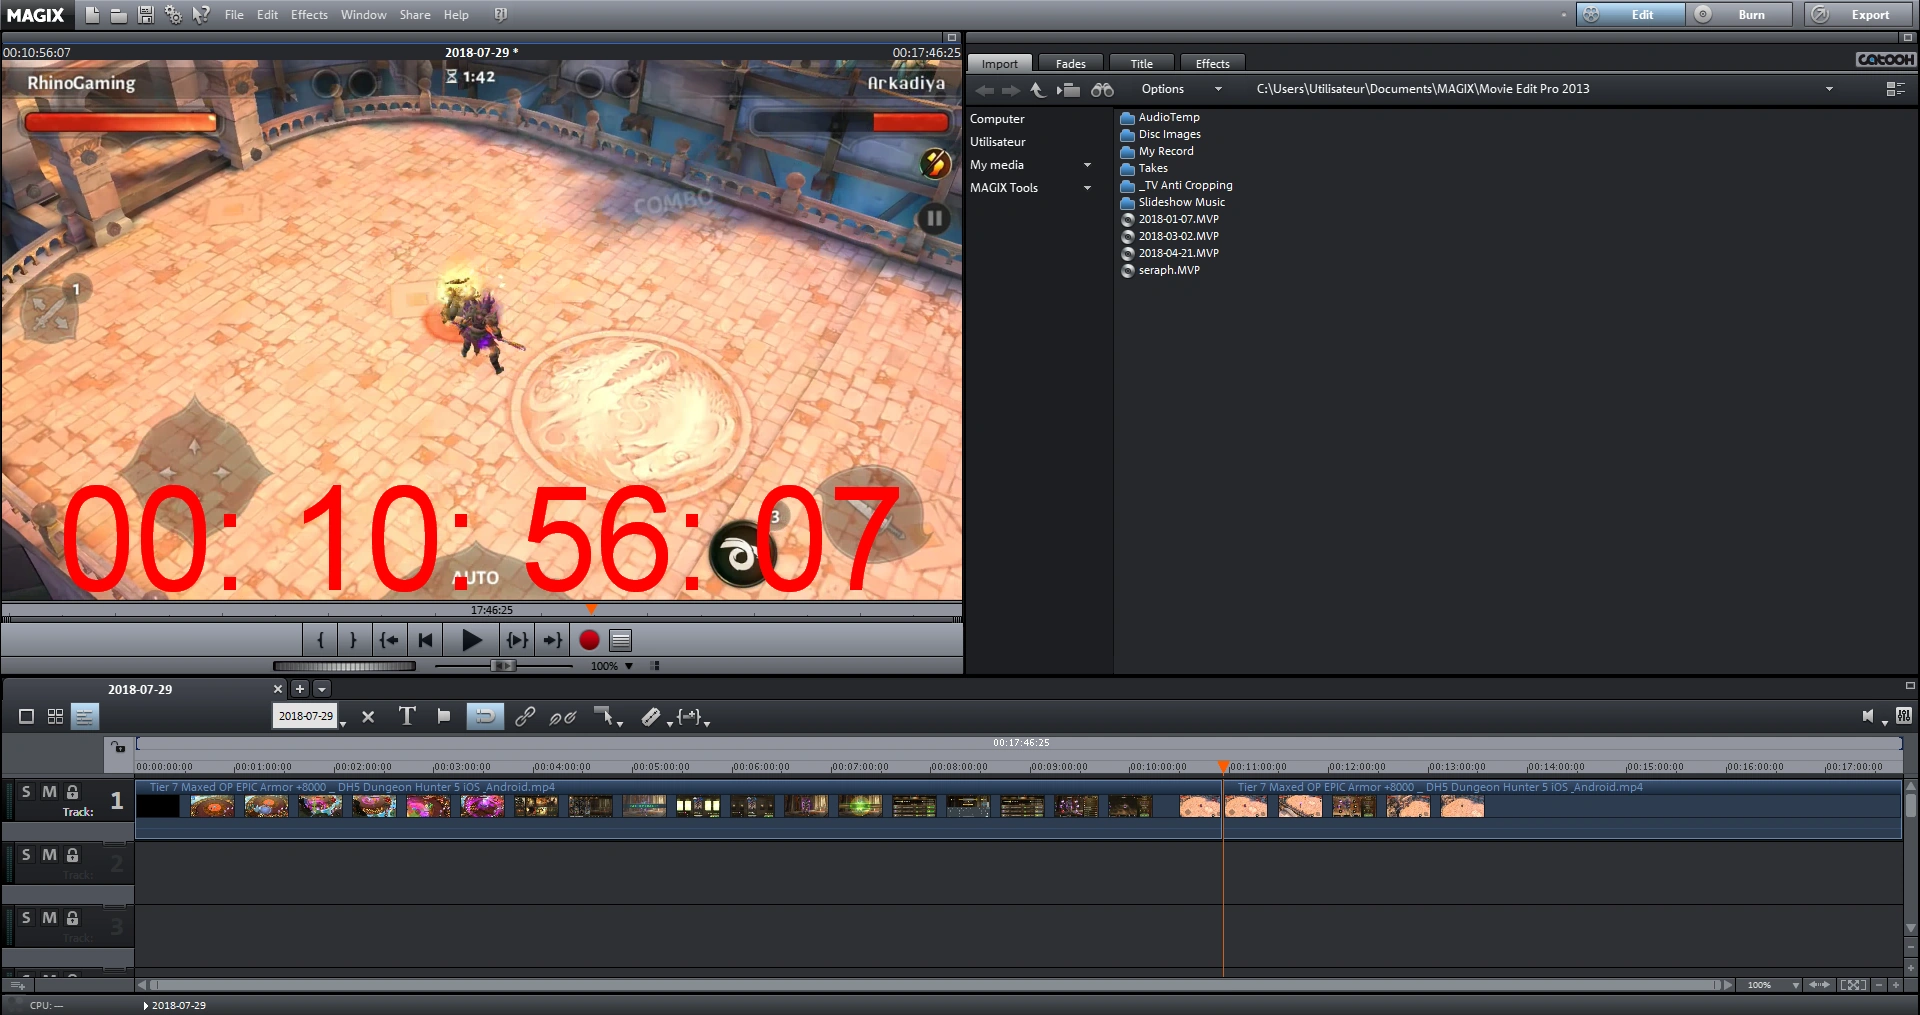Start playback with the Play button

[472, 640]
